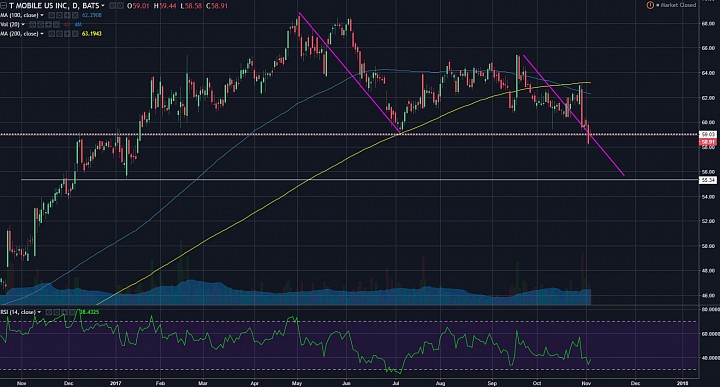Click the MA 100 value 62.2908
This screenshot has width=720, height=387.
(91, 15)
